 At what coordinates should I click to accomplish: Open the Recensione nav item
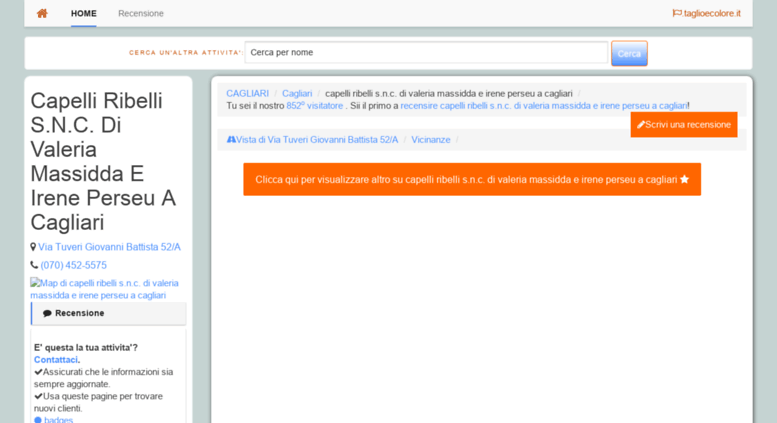[141, 13]
